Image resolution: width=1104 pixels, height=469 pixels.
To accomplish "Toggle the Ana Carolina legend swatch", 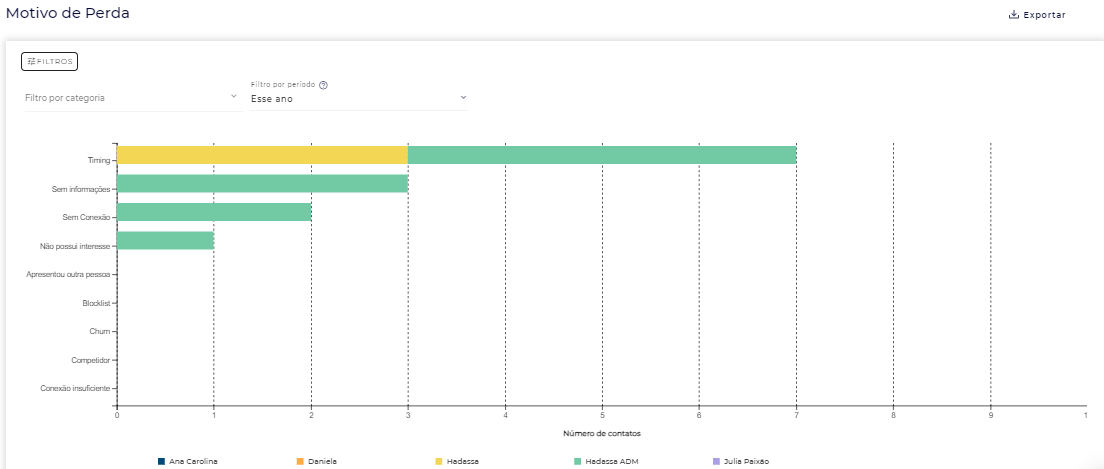I will (162, 461).
